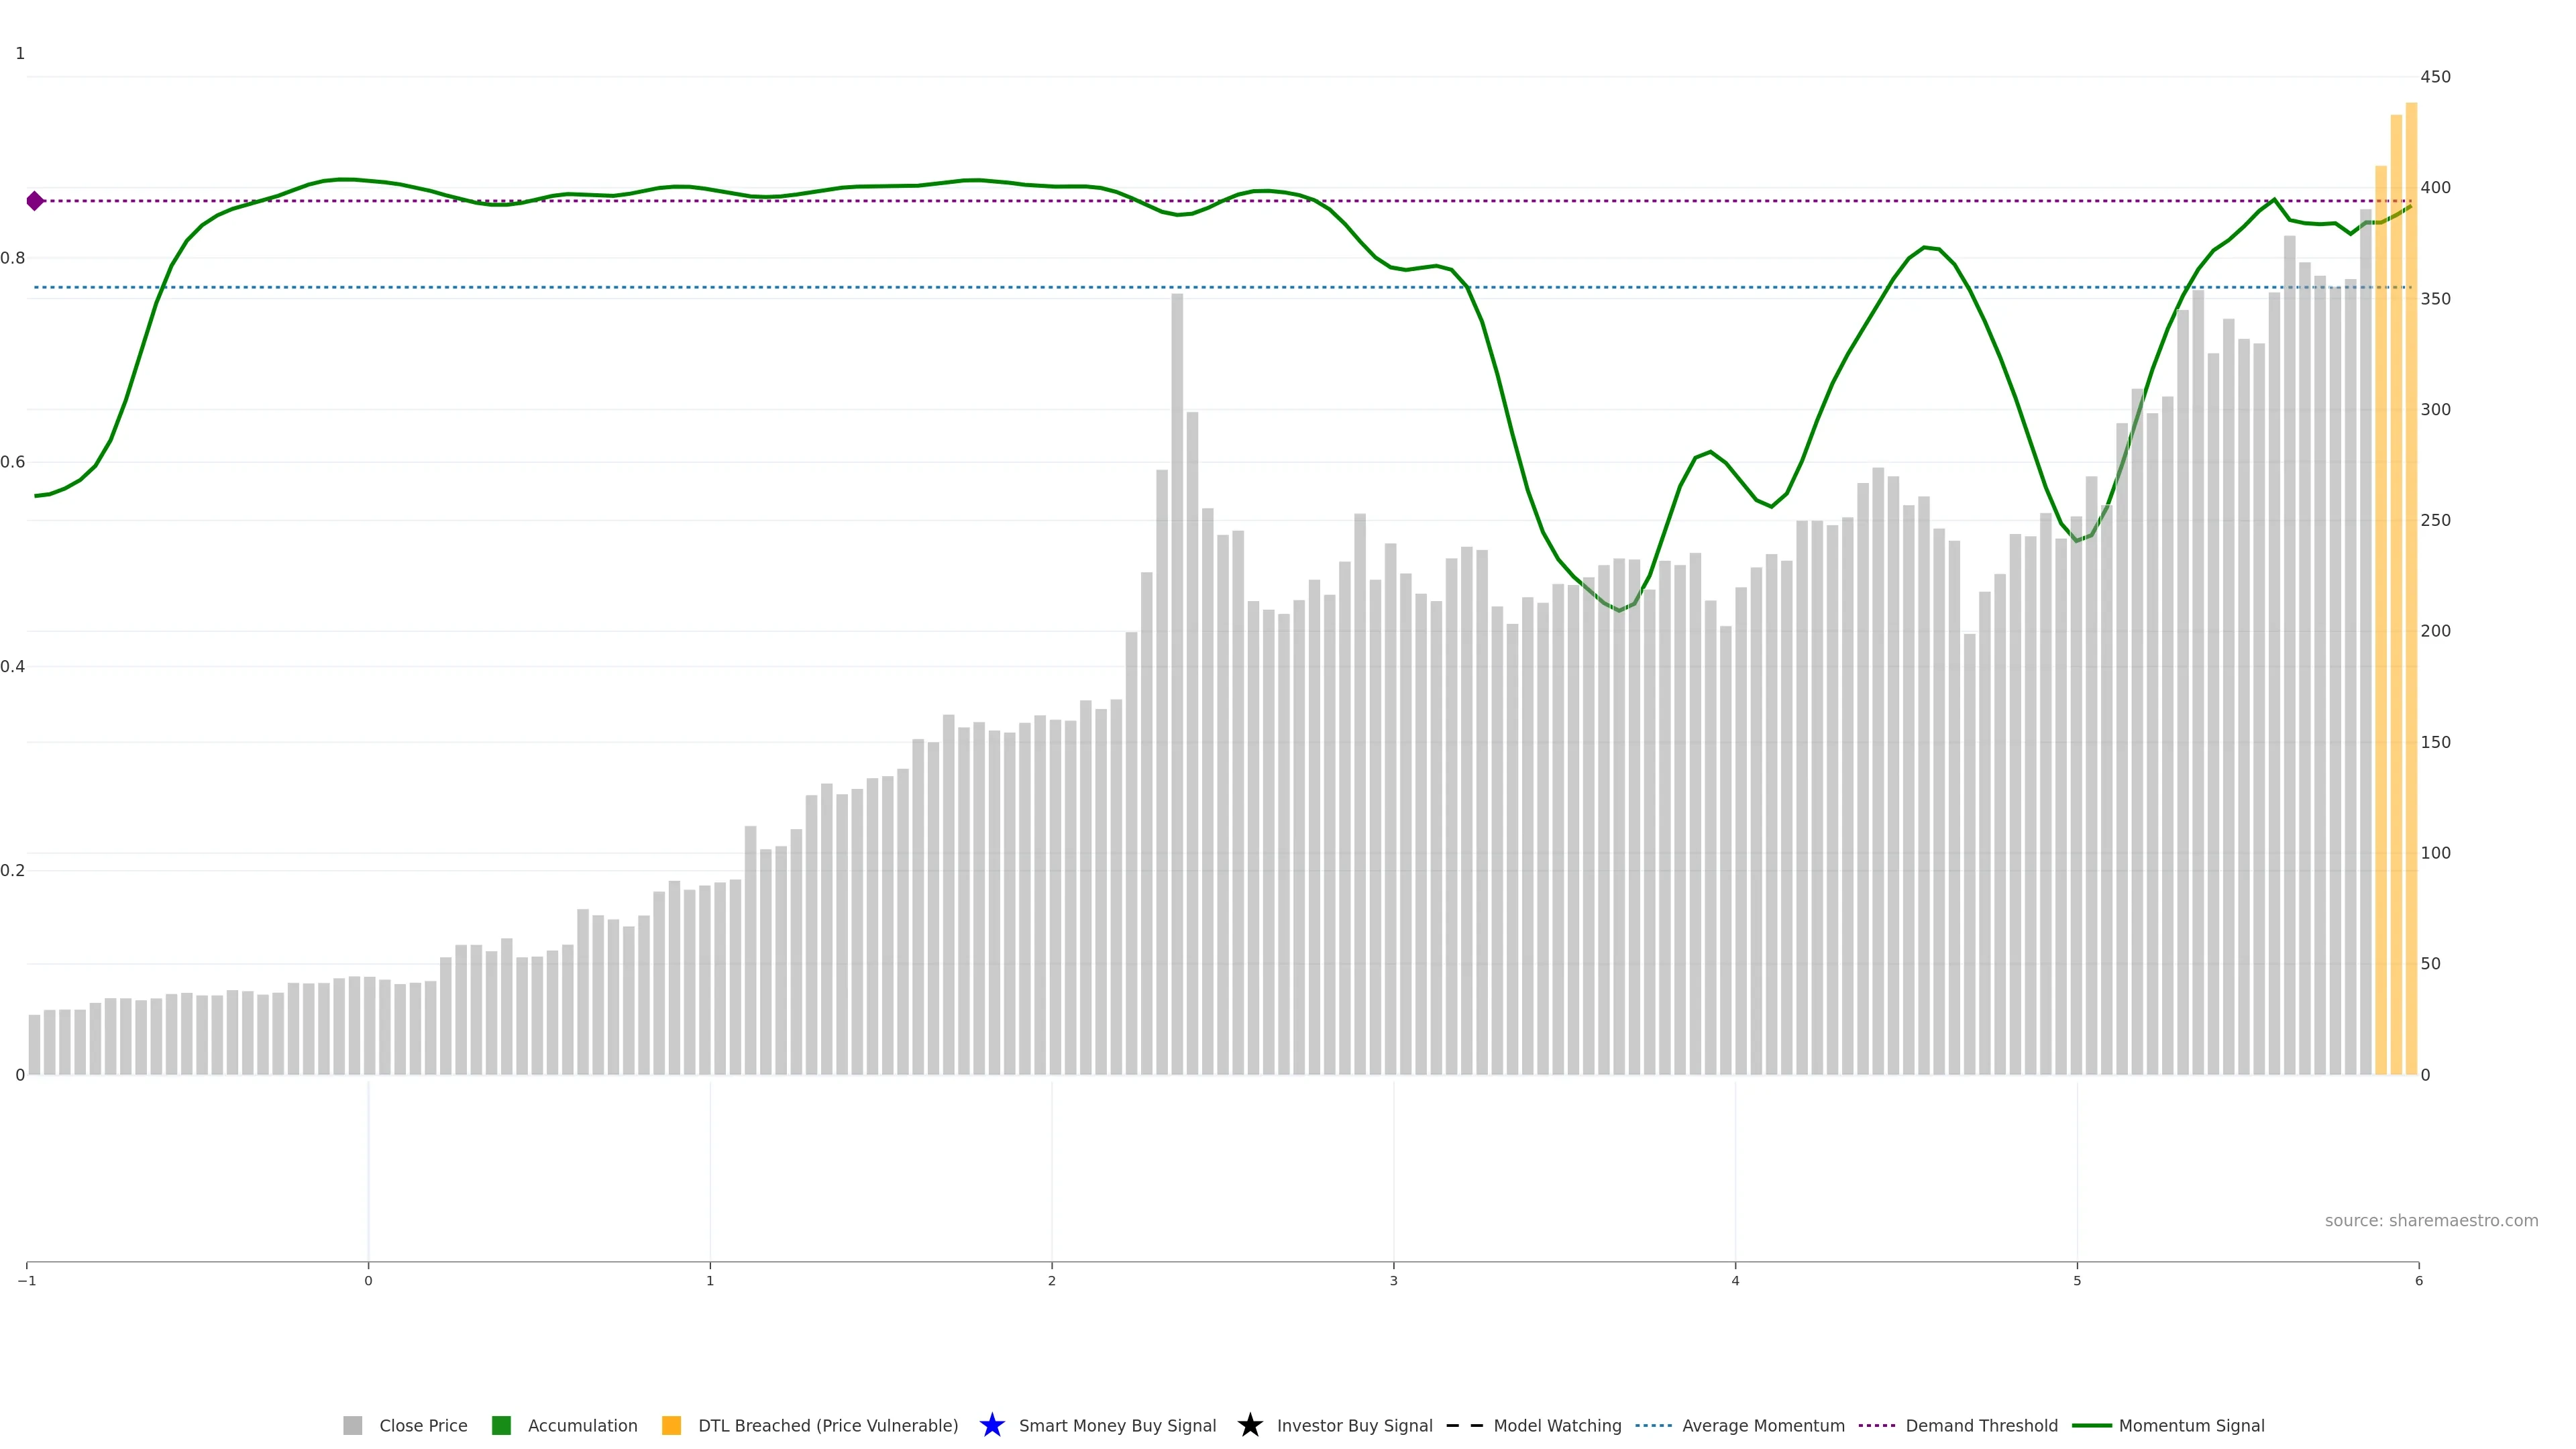This screenshot has width=2576, height=1449.
Task: Click the dotted blue Average Momentum icon
Action: [x=1653, y=1425]
